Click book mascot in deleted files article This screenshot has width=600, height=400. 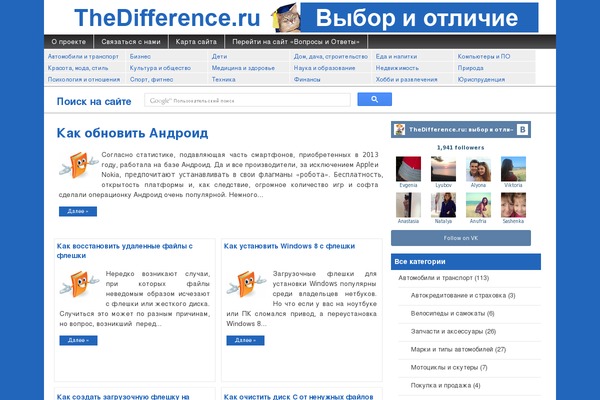(79, 284)
